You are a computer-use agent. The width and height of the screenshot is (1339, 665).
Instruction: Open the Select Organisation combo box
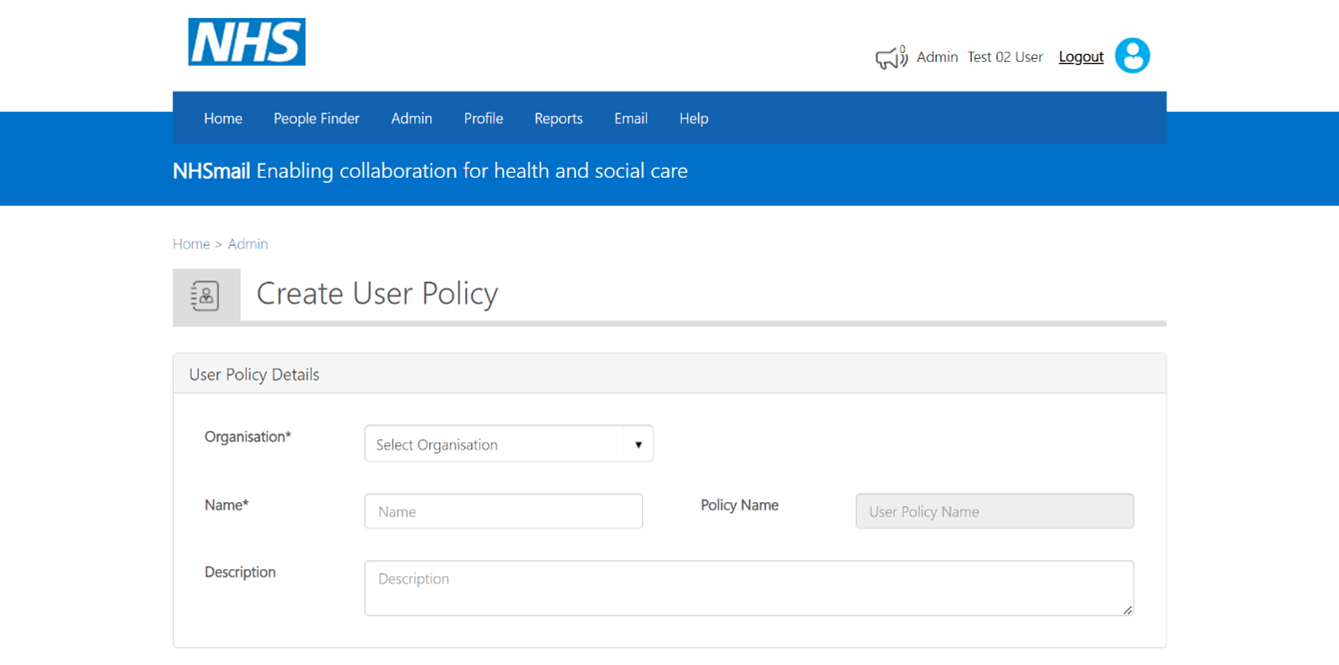coord(509,444)
